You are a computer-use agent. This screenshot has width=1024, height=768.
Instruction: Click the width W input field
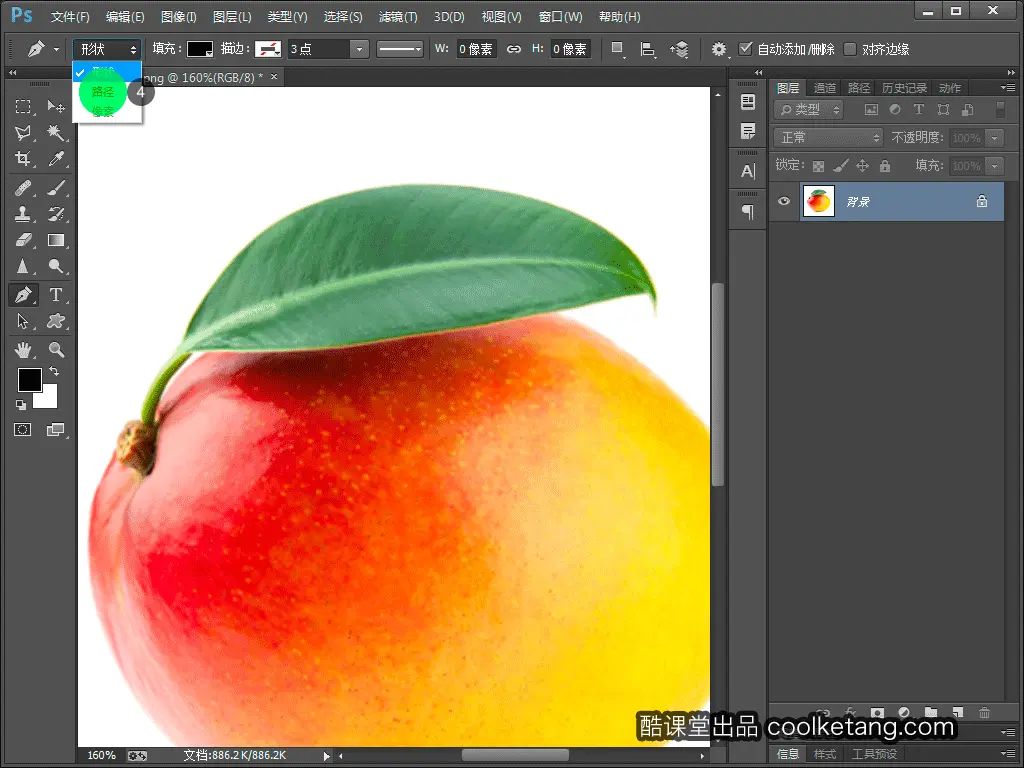coord(476,49)
